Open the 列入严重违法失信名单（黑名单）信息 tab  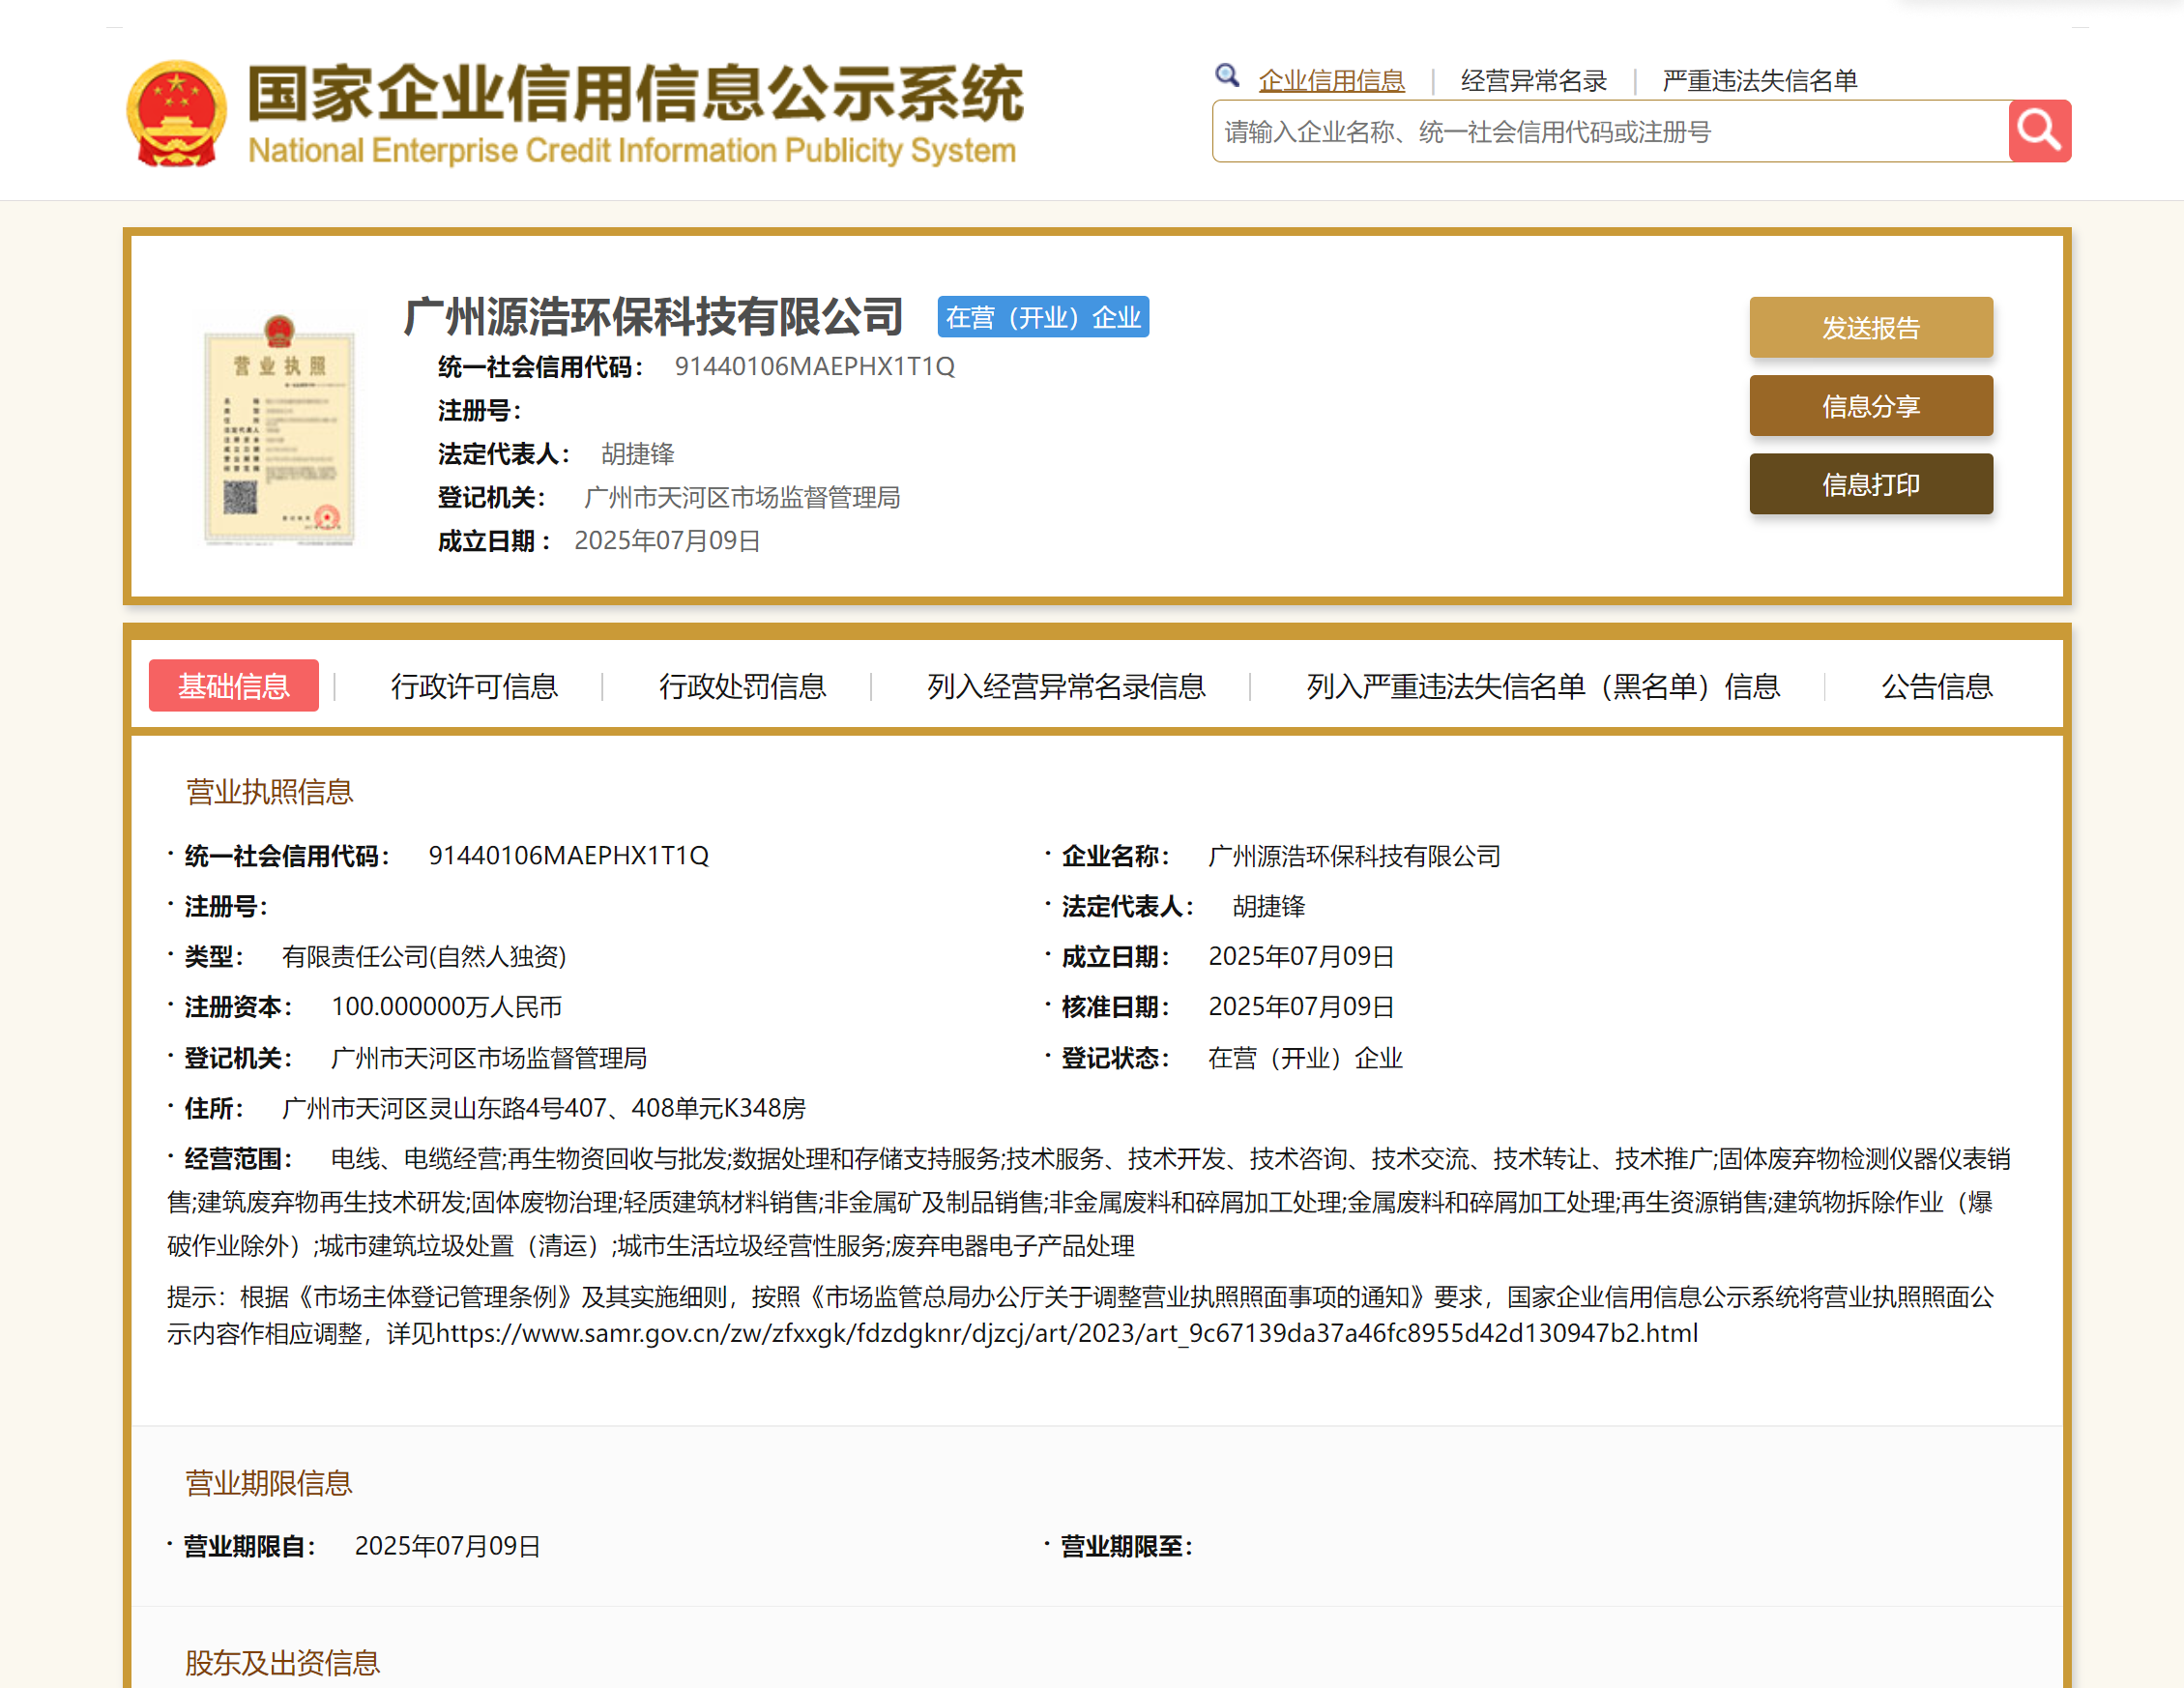pyautogui.click(x=1542, y=686)
